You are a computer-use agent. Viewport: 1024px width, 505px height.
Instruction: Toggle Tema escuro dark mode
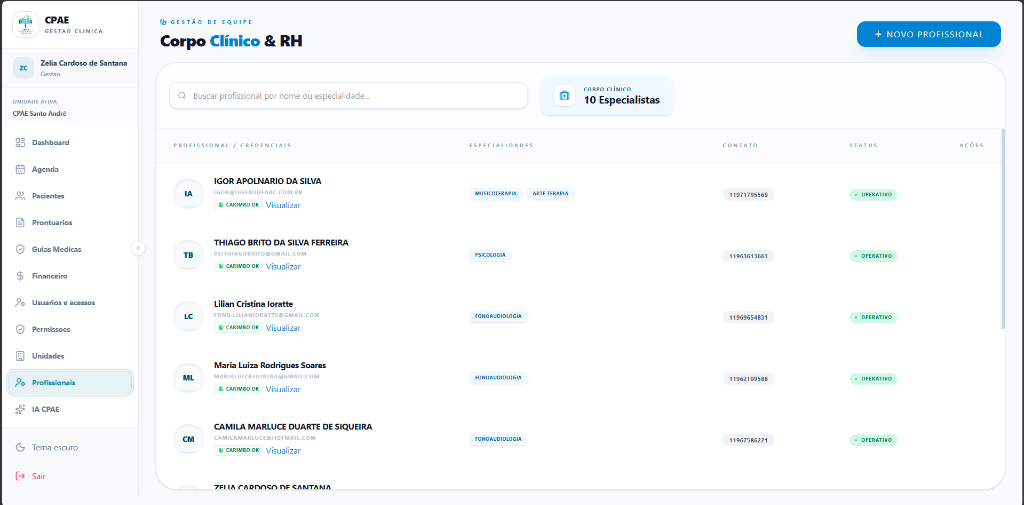(x=47, y=448)
